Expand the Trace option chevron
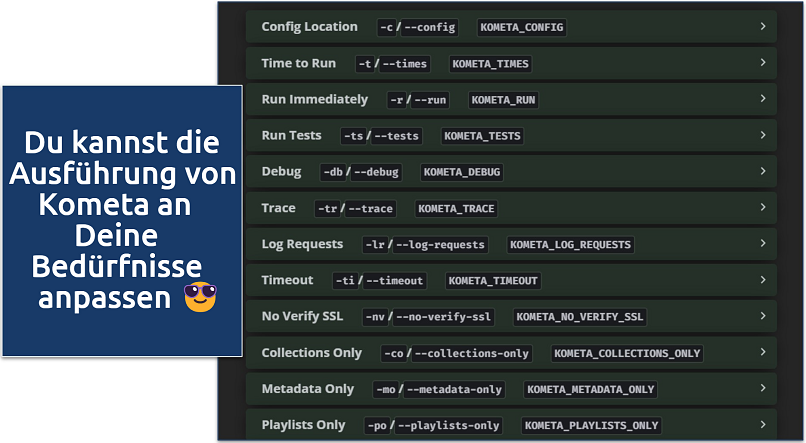This screenshot has height=443, width=806. [763, 208]
